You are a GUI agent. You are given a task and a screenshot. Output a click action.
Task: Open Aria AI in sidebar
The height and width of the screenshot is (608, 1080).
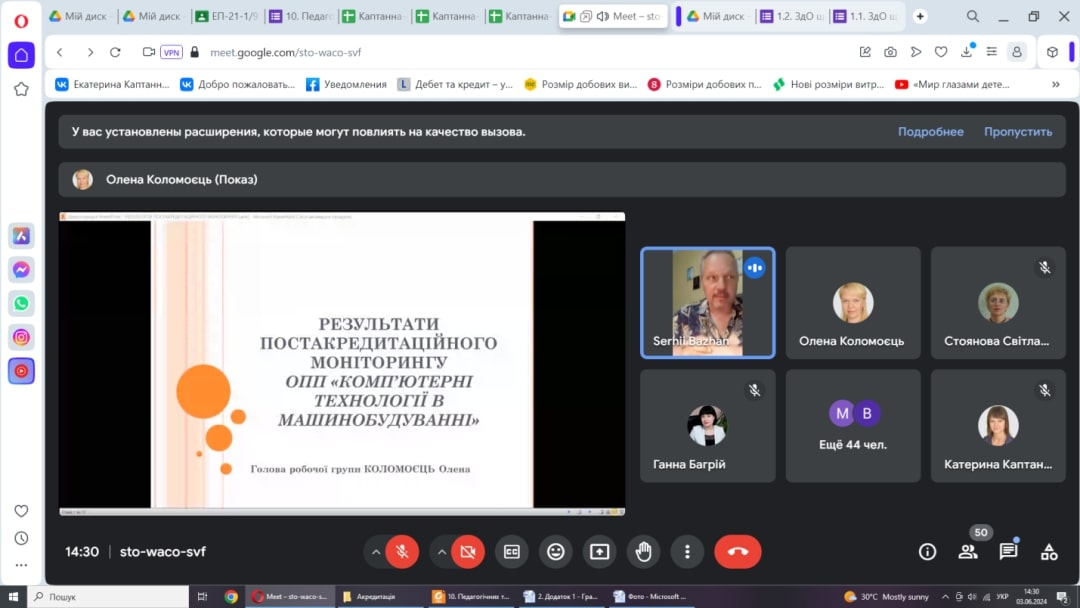pos(21,236)
